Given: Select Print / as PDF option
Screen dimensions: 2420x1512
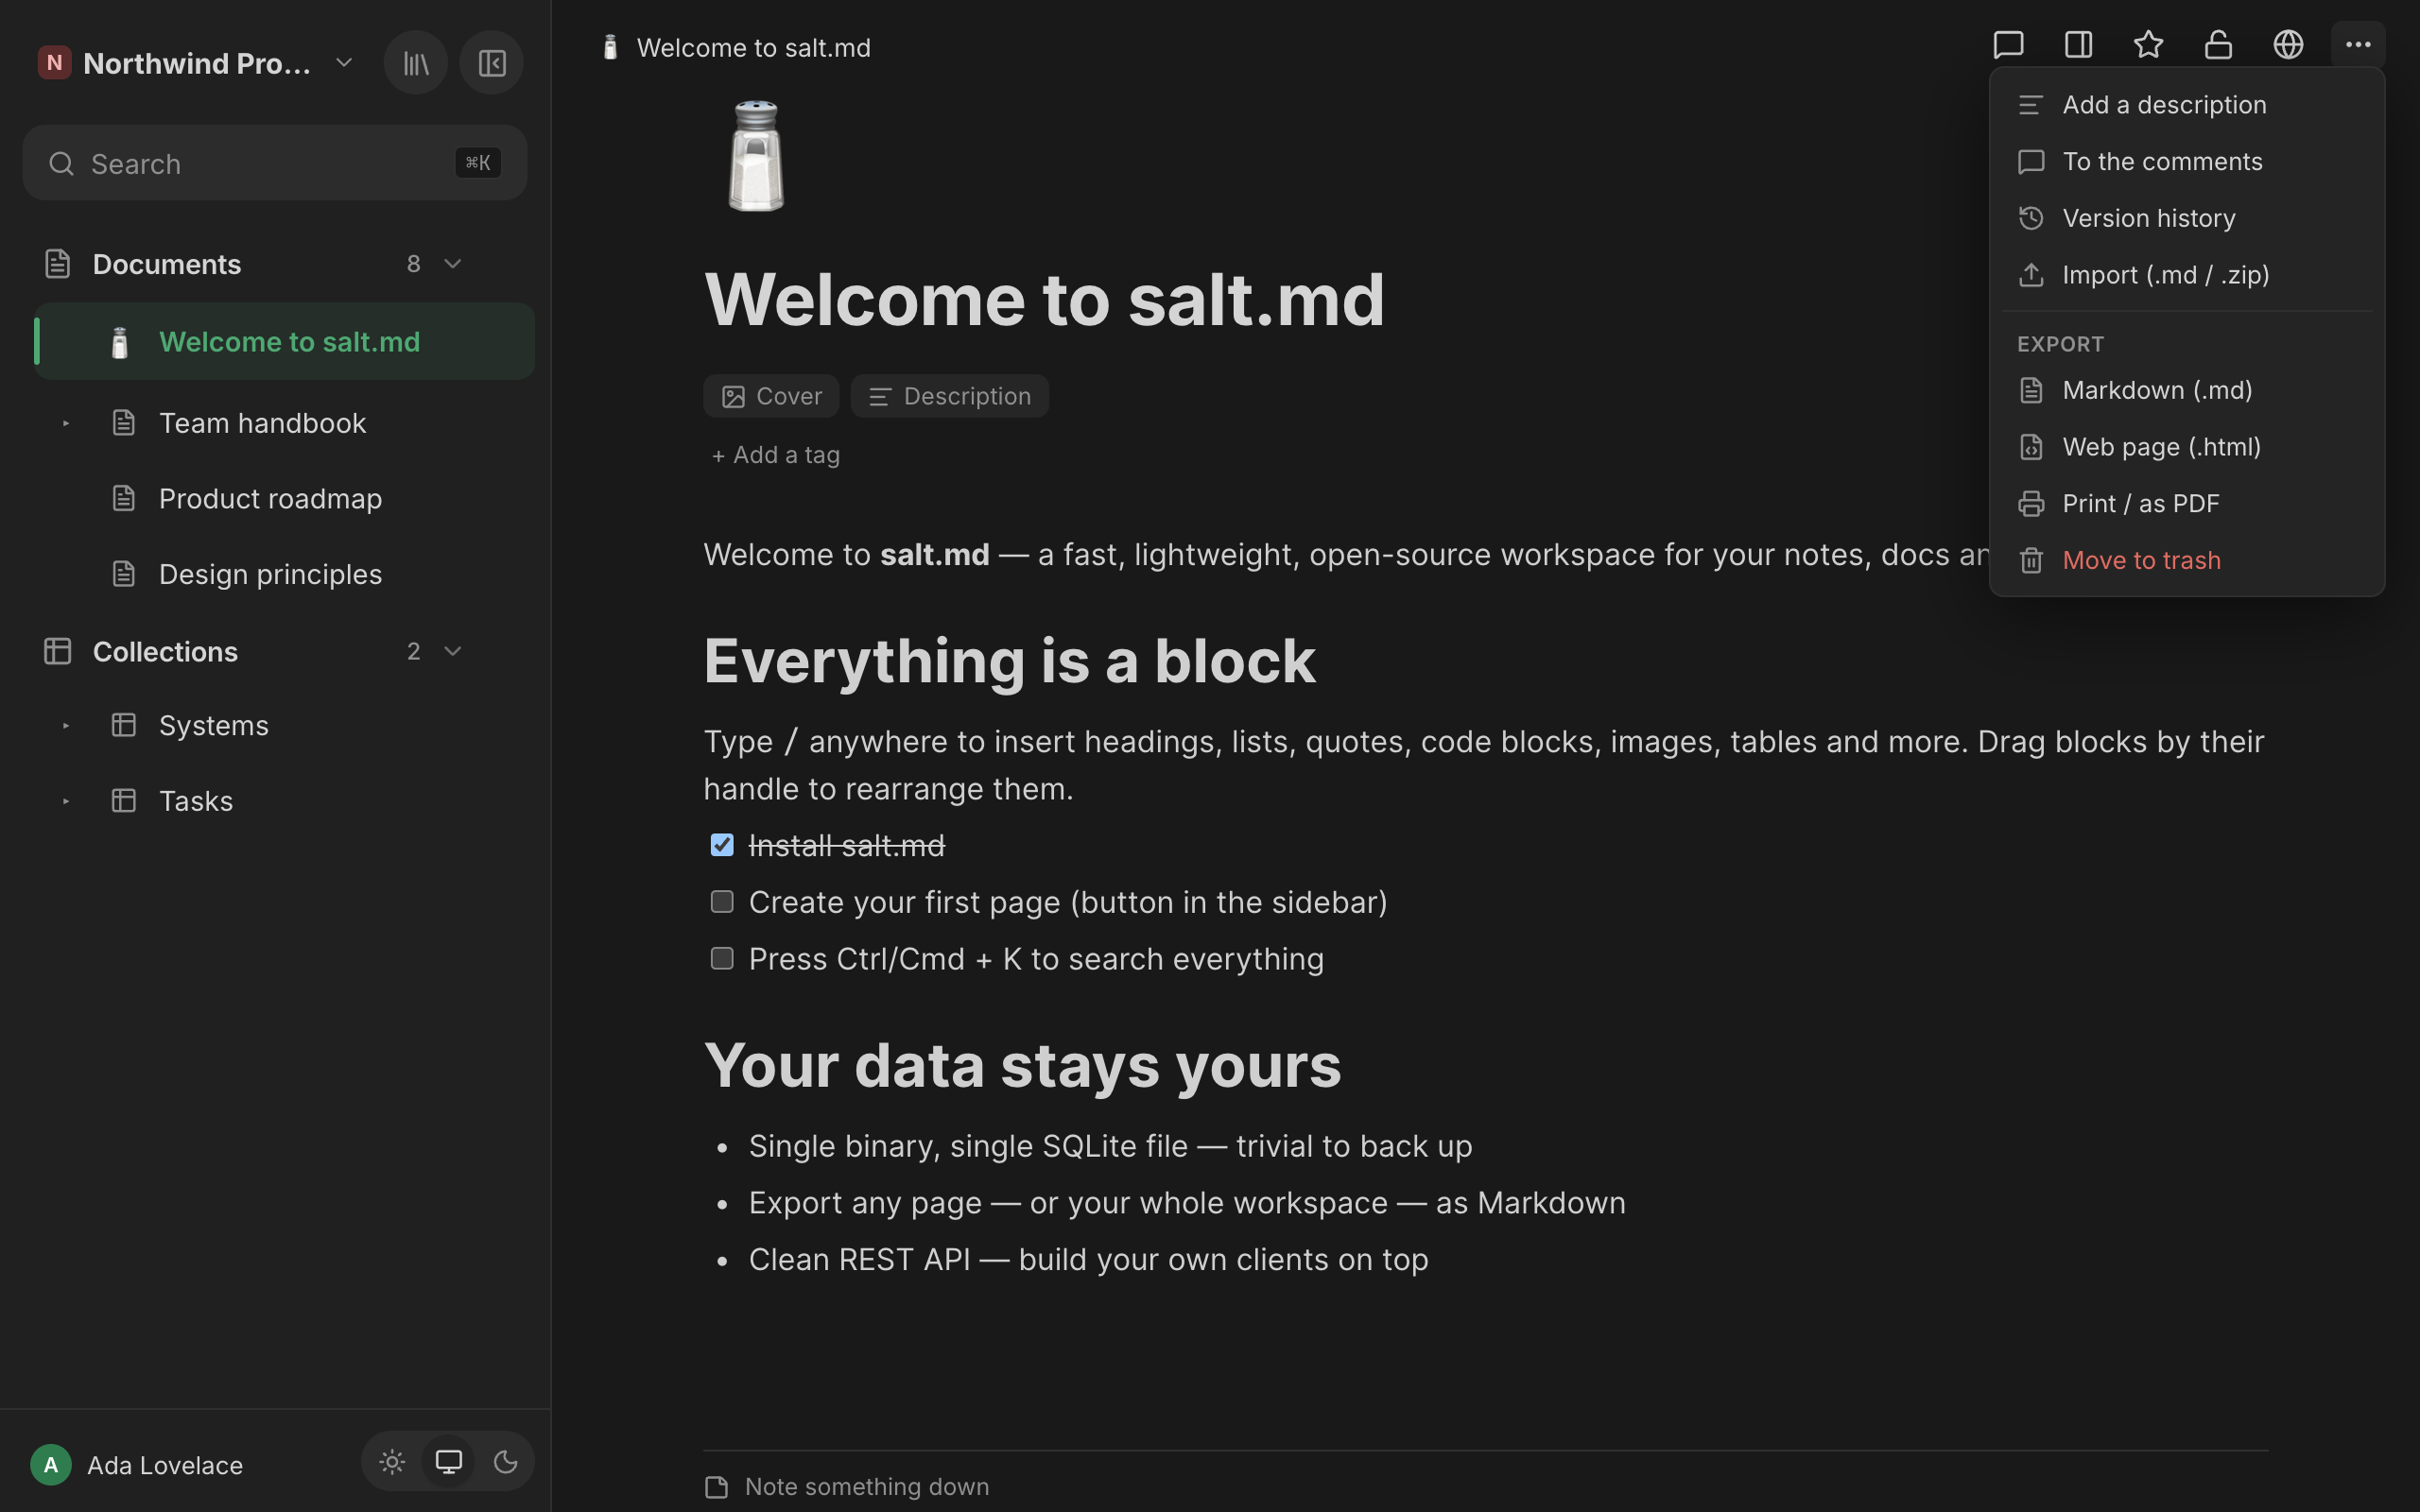Looking at the screenshot, I should pos(2187,503).
